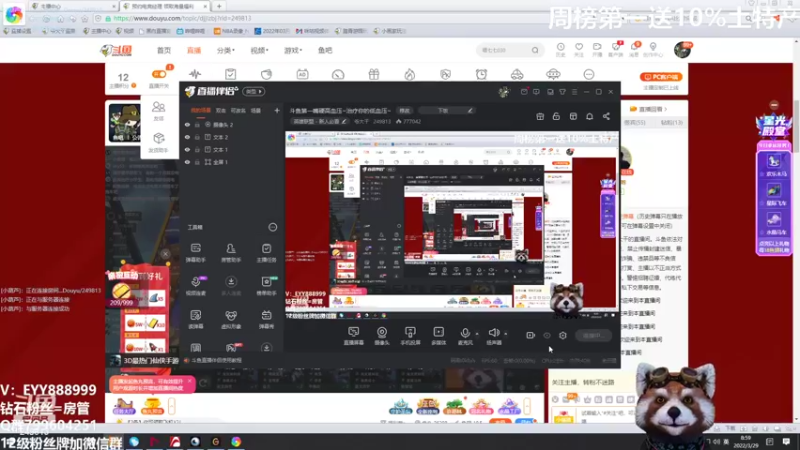The height and width of the screenshot is (450, 800).
Task: Open the 弹幕秀 TV icon tool
Action: click(266, 319)
